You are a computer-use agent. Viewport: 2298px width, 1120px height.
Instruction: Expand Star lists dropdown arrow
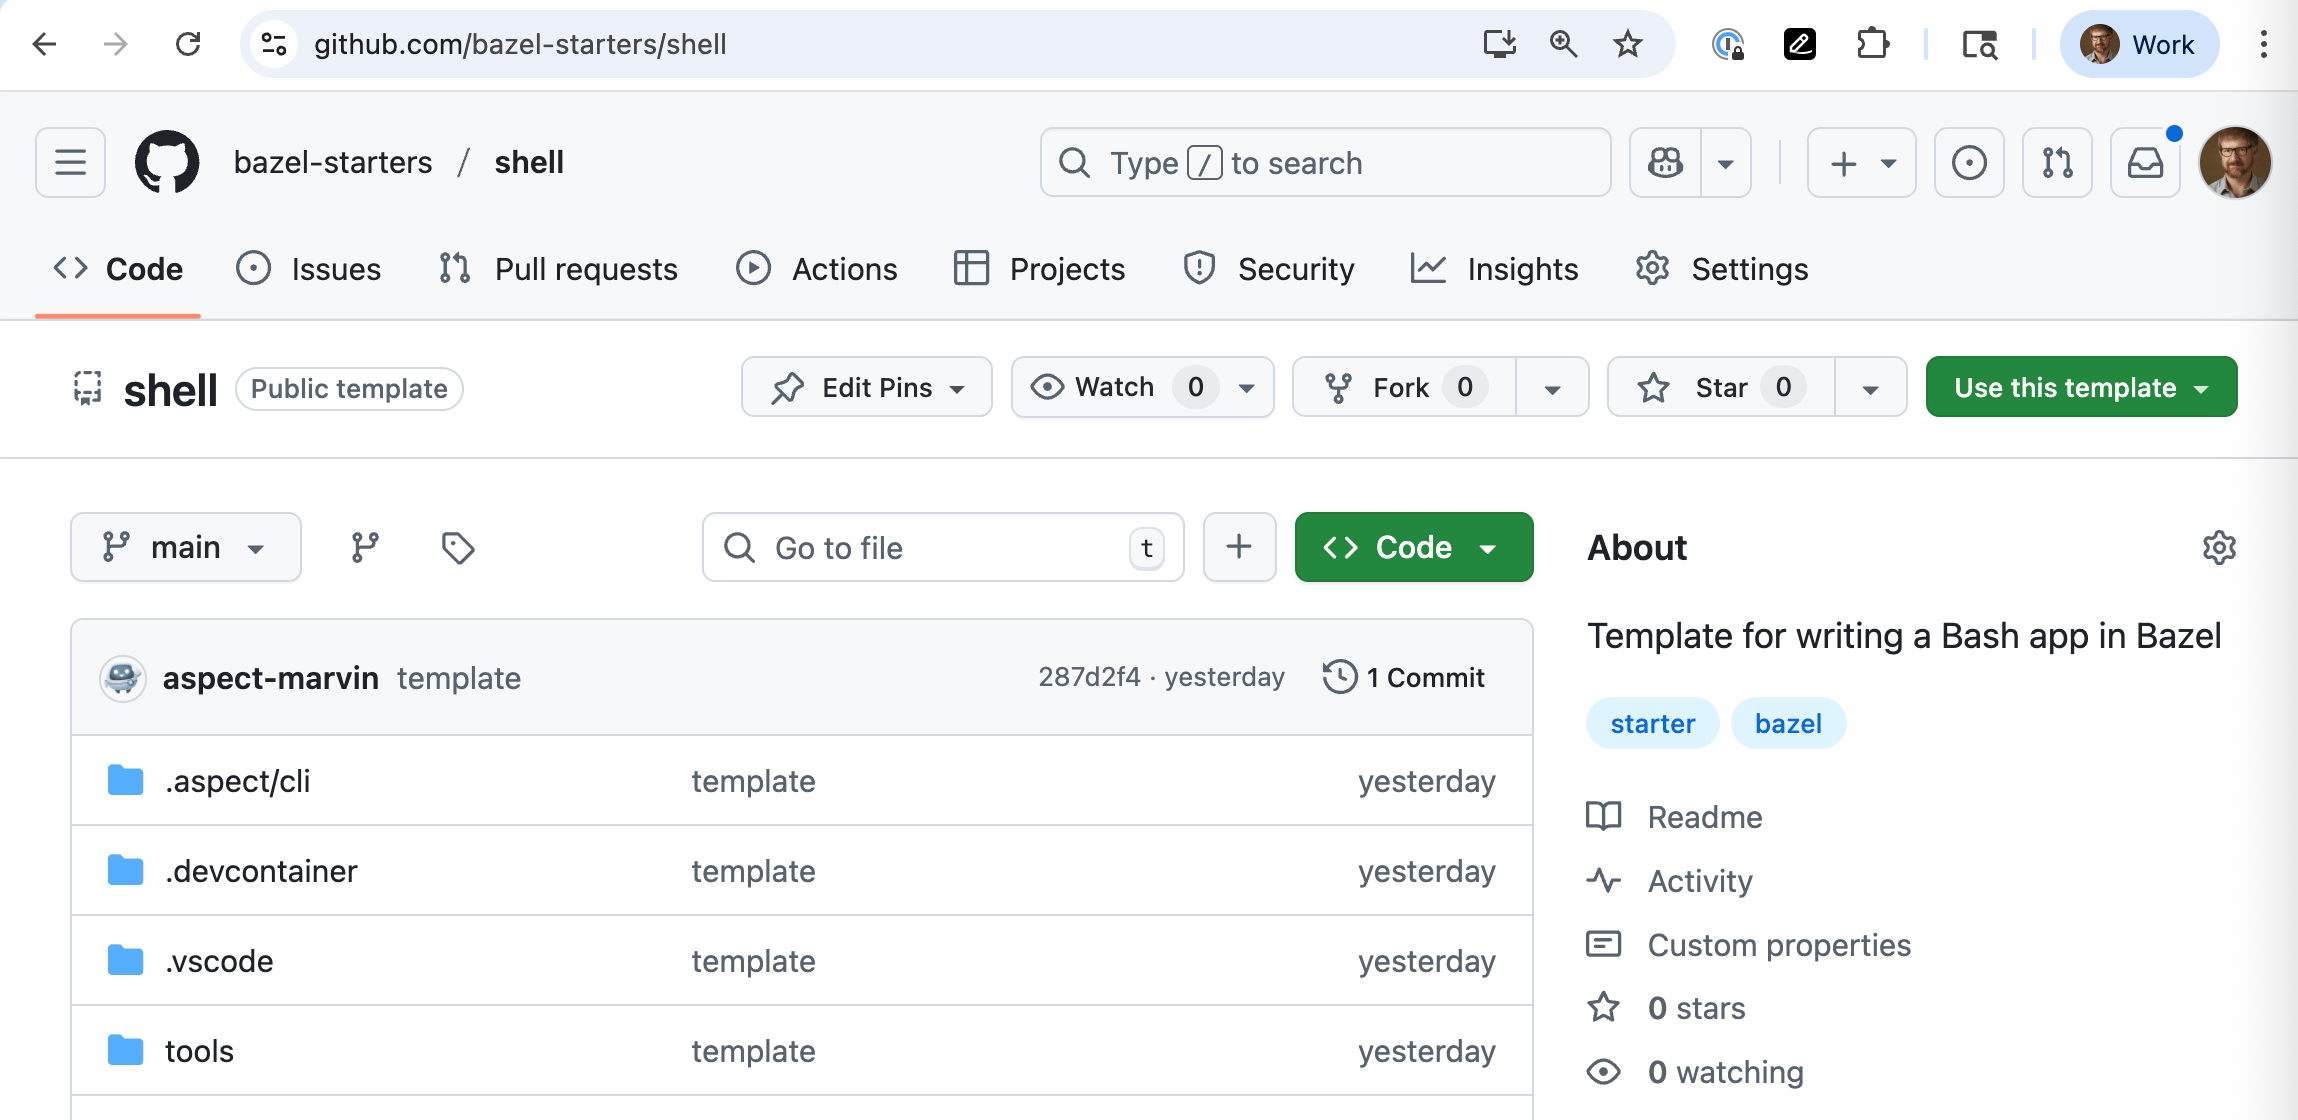[x=1870, y=387]
